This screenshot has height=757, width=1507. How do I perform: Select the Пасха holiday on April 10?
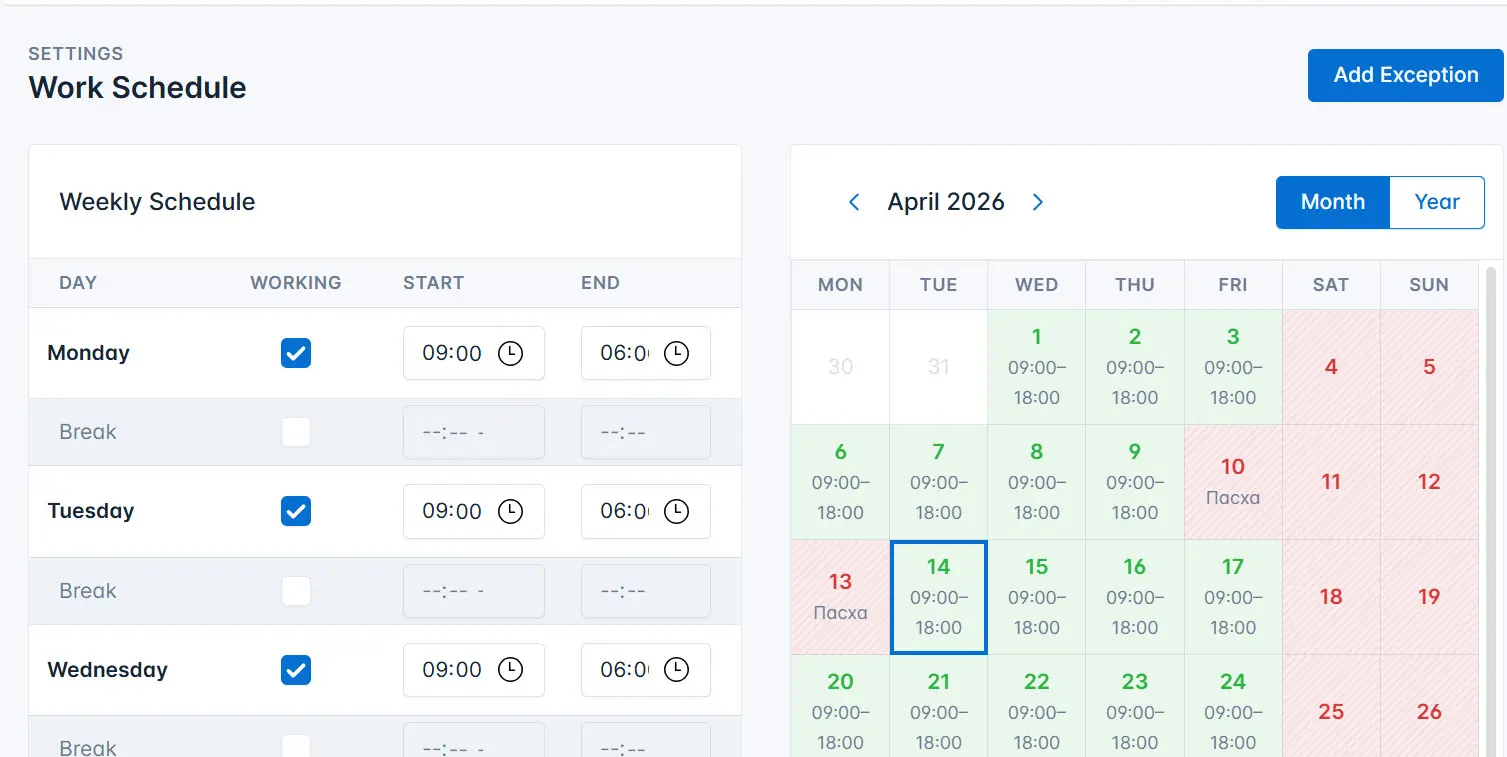click(1233, 481)
